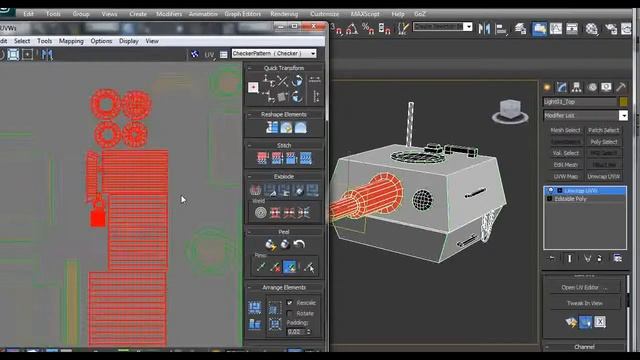Click the first Stitch icon in the Stitch rollout
This screenshot has width=640, height=360.
263,158
